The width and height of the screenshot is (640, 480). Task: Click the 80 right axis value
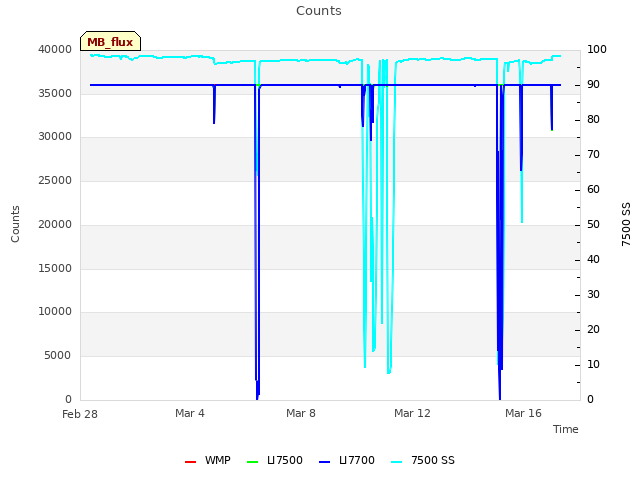click(593, 120)
